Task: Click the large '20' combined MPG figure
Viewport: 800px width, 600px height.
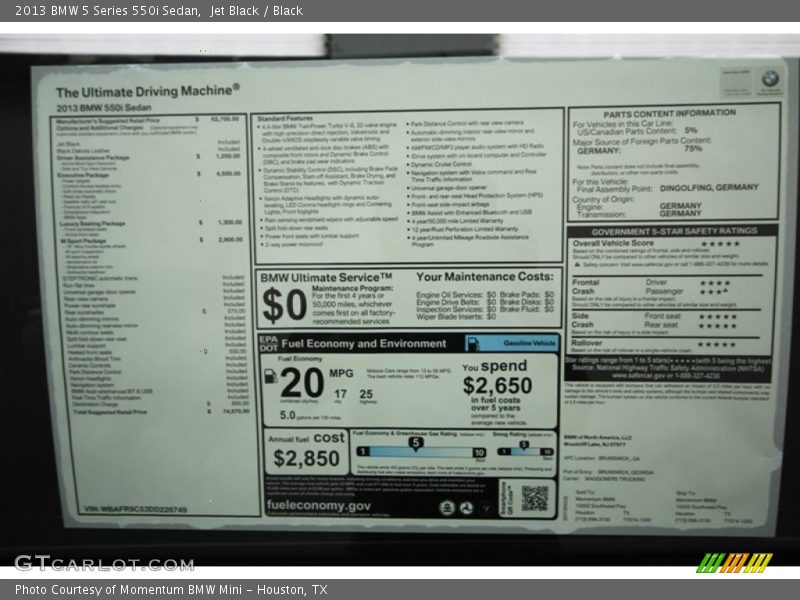Action: point(302,383)
